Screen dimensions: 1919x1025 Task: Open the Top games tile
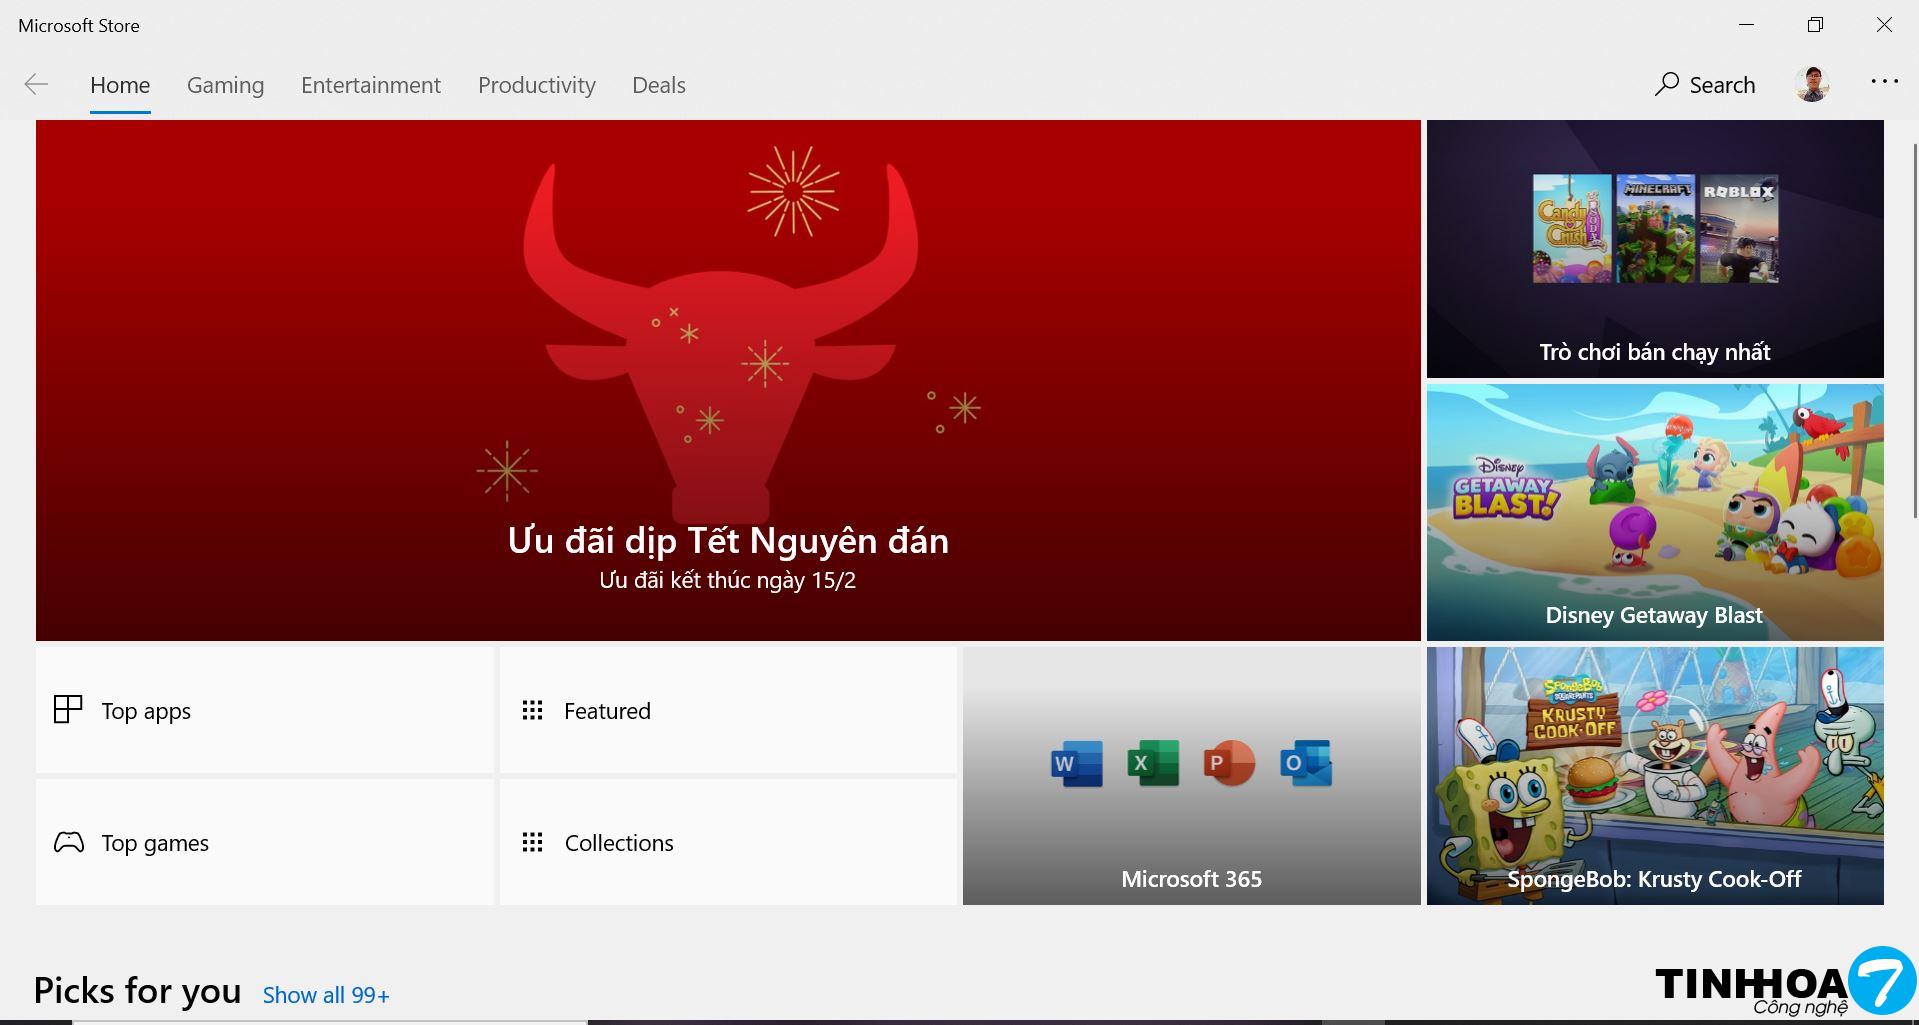(x=264, y=843)
